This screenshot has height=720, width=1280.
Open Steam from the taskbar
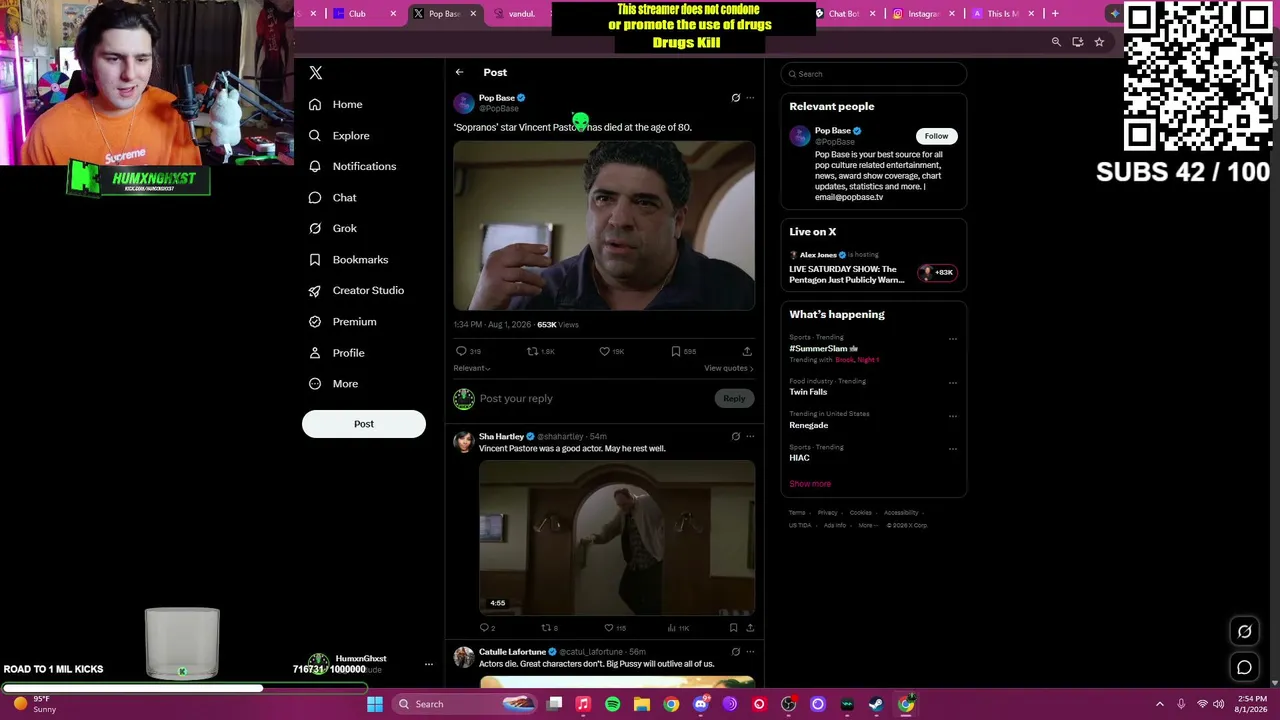pos(876,704)
